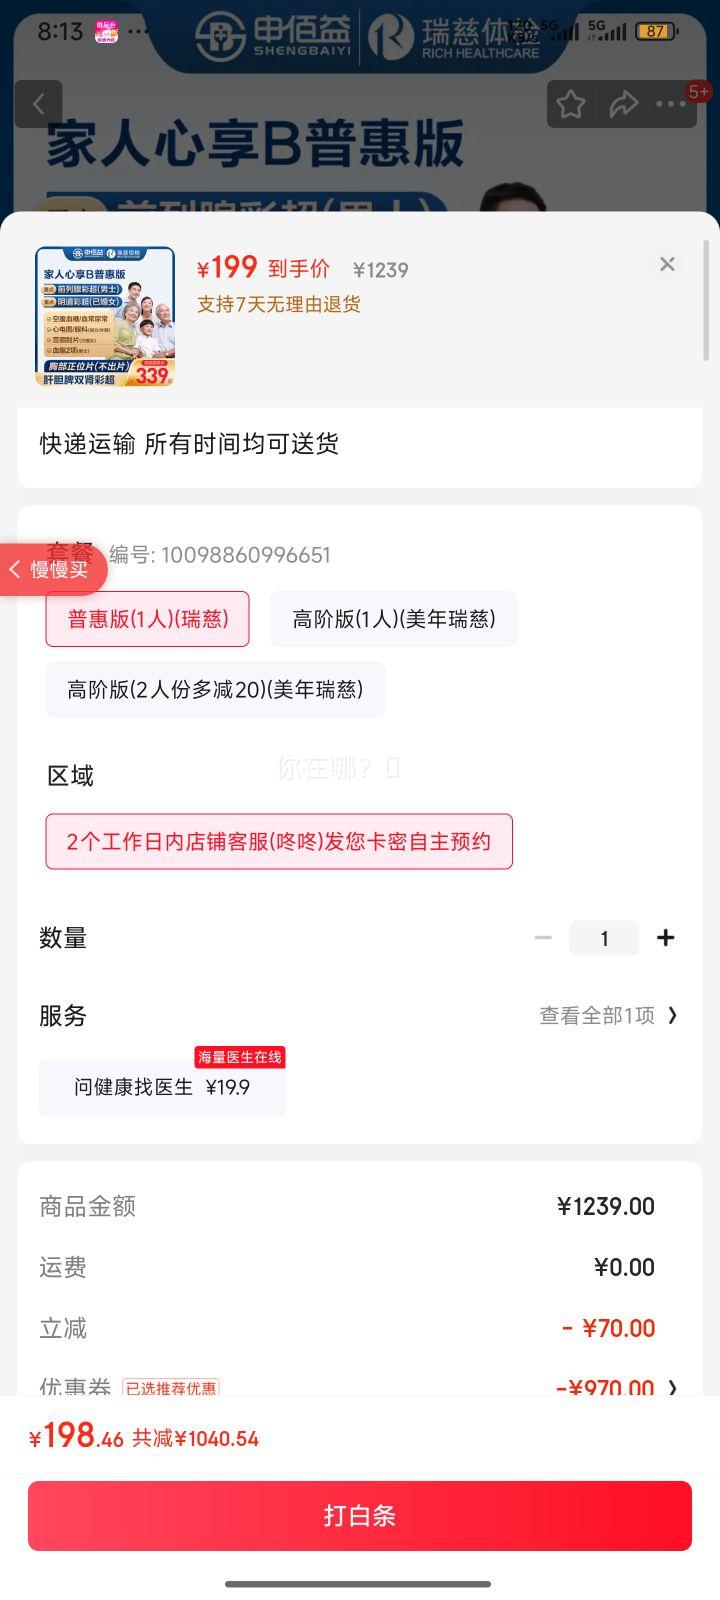Image resolution: width=720 pixels, height=1600 pixels.
Task: Tap the ¥198.46 total discount summary
Action: pyautogui.click(x=145, y=1438)
